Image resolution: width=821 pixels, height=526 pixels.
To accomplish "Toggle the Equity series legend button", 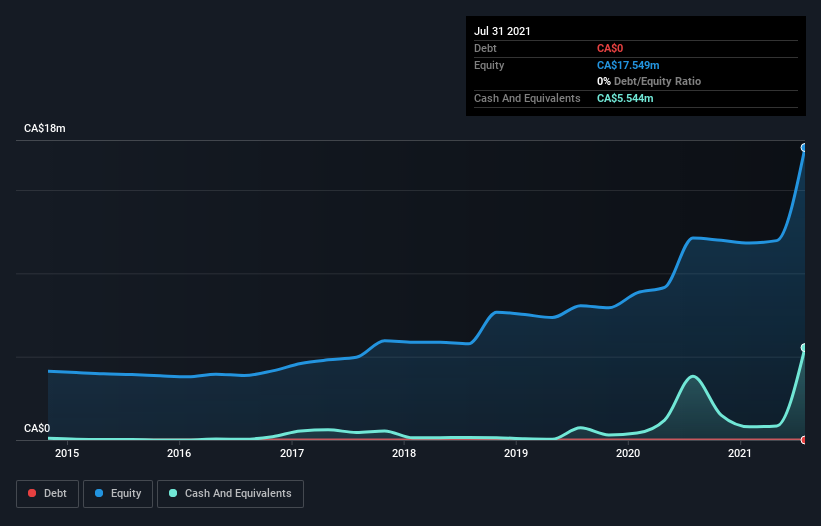I will 118,494.
